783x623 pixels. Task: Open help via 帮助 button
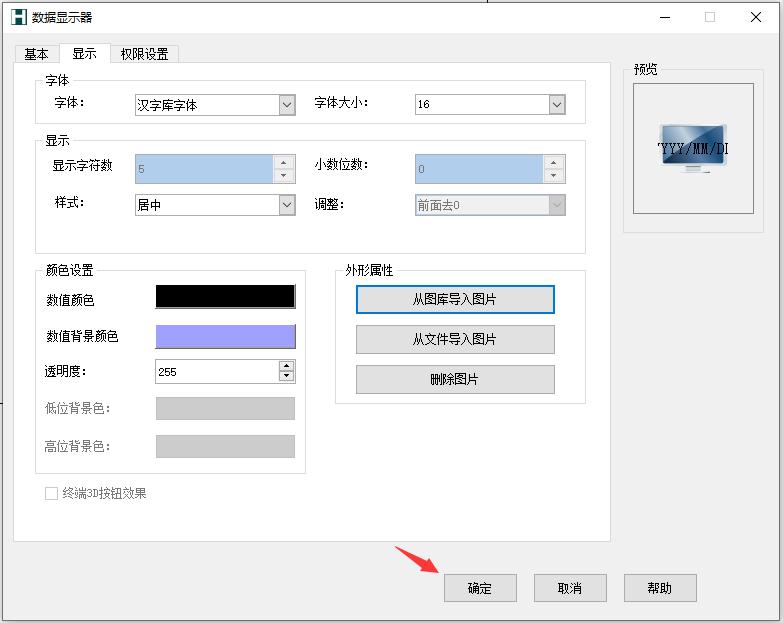[660, 588]
